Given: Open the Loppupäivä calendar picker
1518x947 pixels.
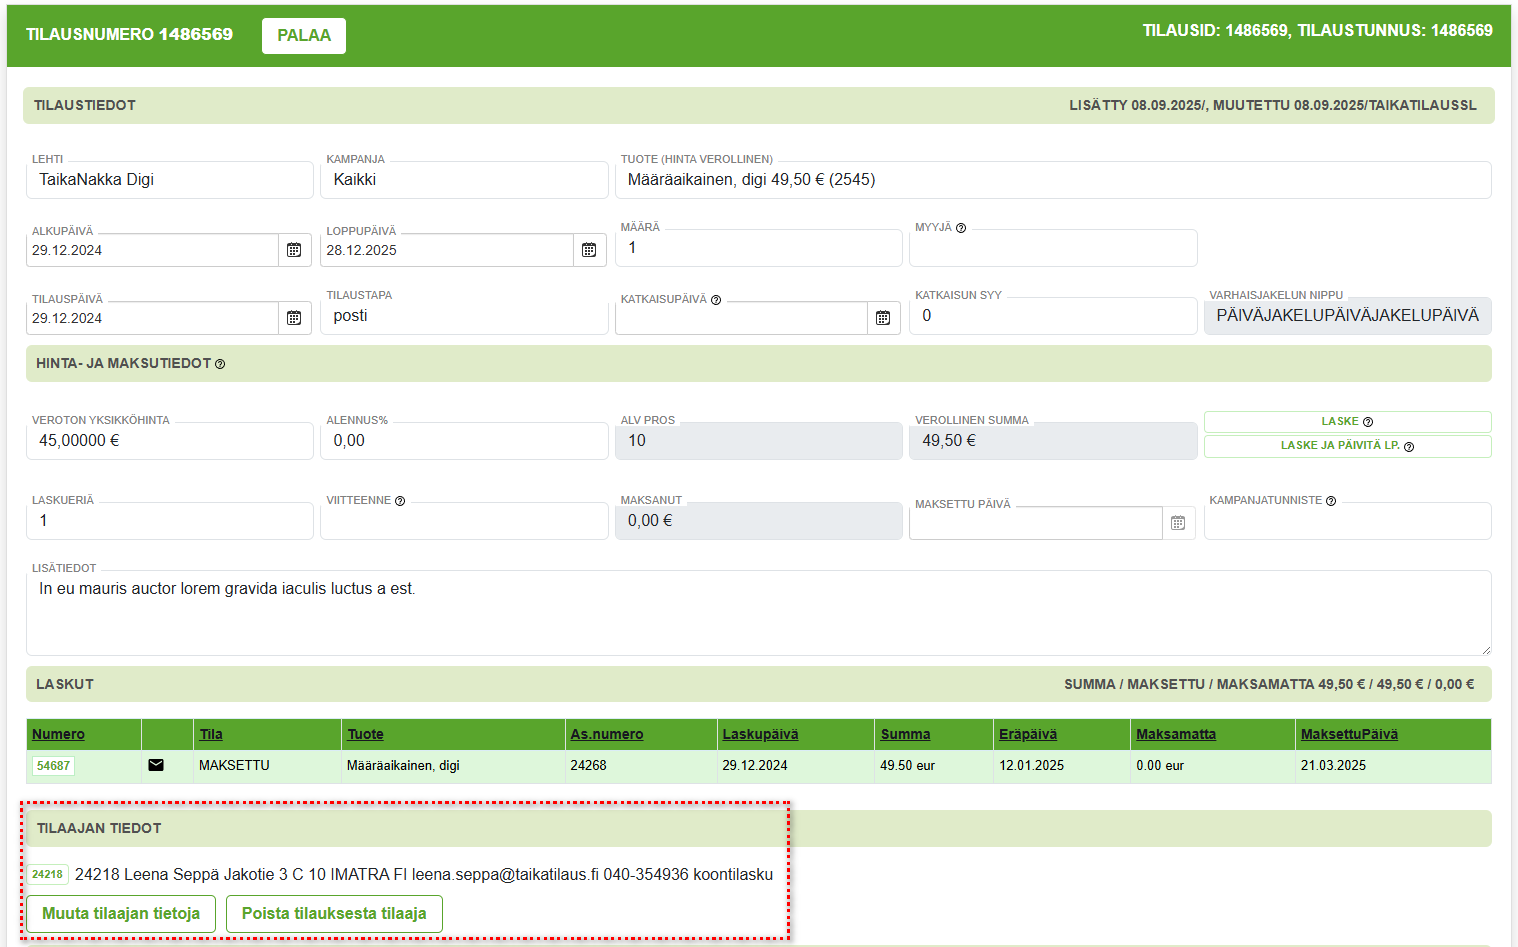Looking at the screenshot, I should click(x=589, y=250).
